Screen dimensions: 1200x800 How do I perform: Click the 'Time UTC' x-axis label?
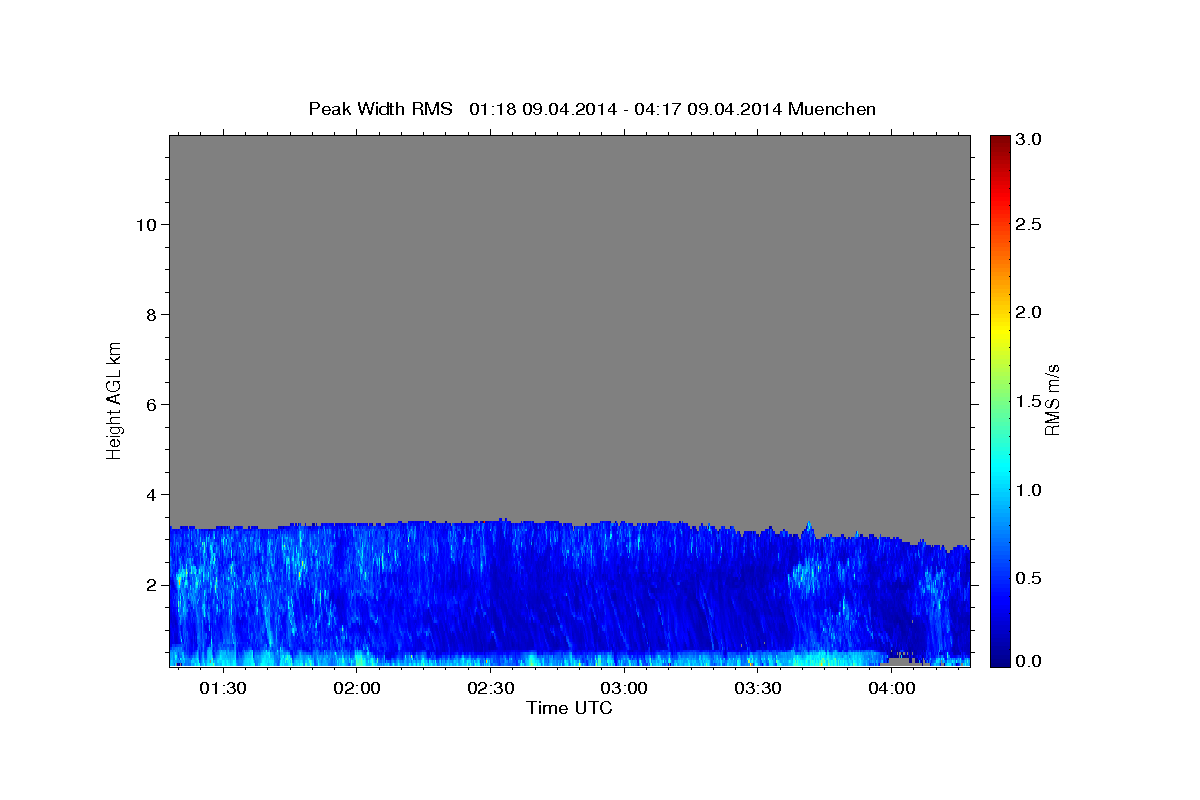coord(569,708)
